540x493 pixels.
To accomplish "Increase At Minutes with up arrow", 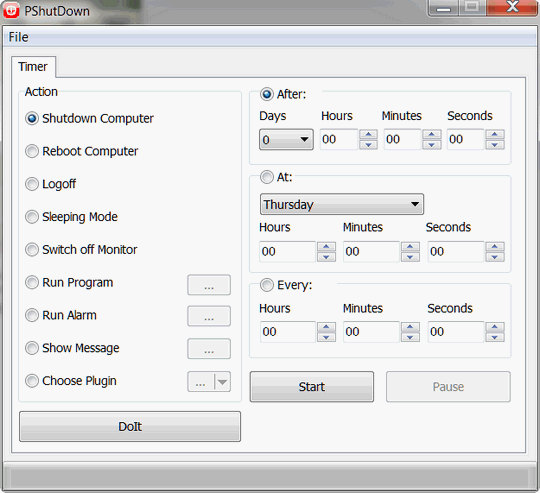I will 410,246.
